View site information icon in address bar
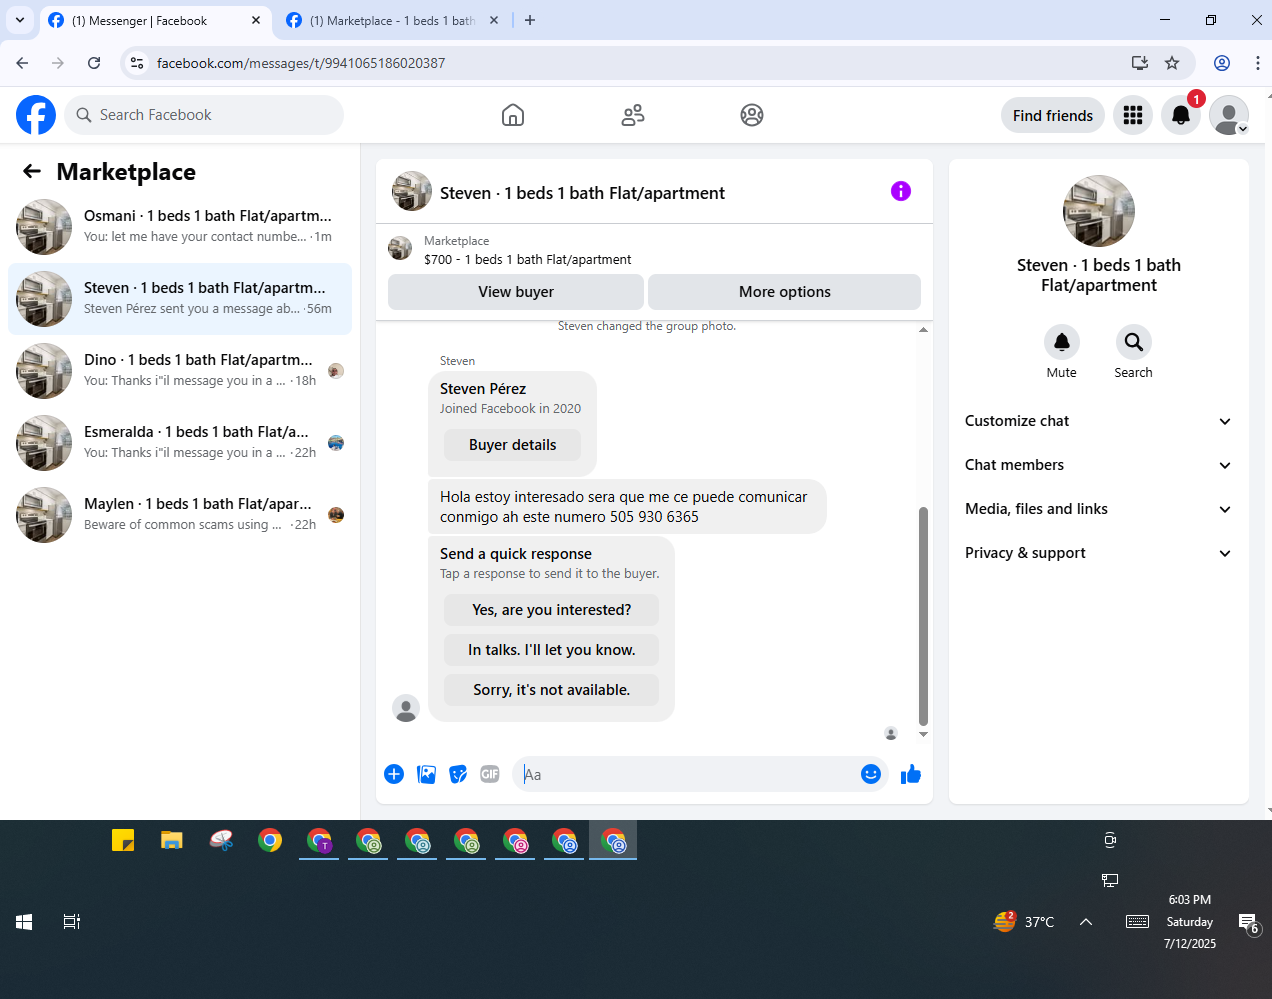This screenshot has width=1272, height=999. click(x=137, y=63)
